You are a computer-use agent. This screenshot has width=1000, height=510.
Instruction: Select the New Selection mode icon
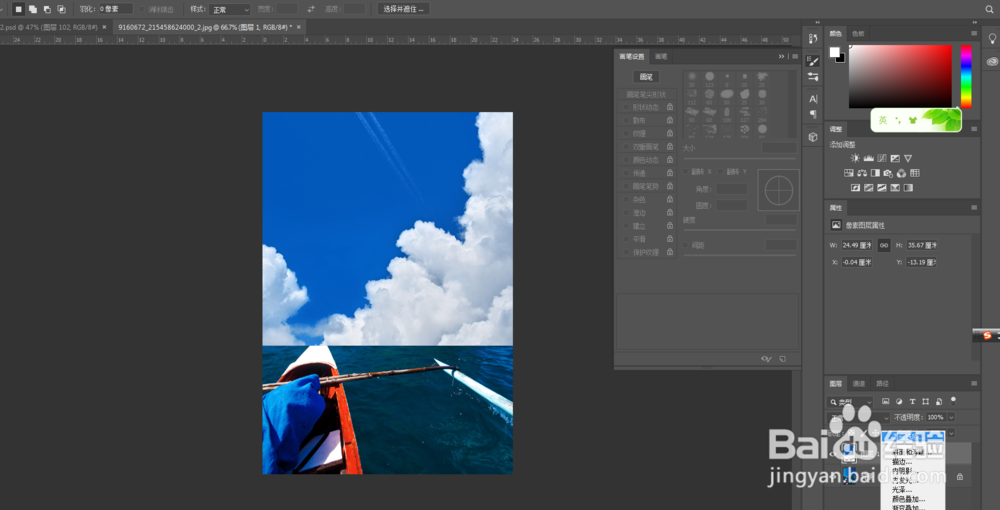[x=18, y=9]
